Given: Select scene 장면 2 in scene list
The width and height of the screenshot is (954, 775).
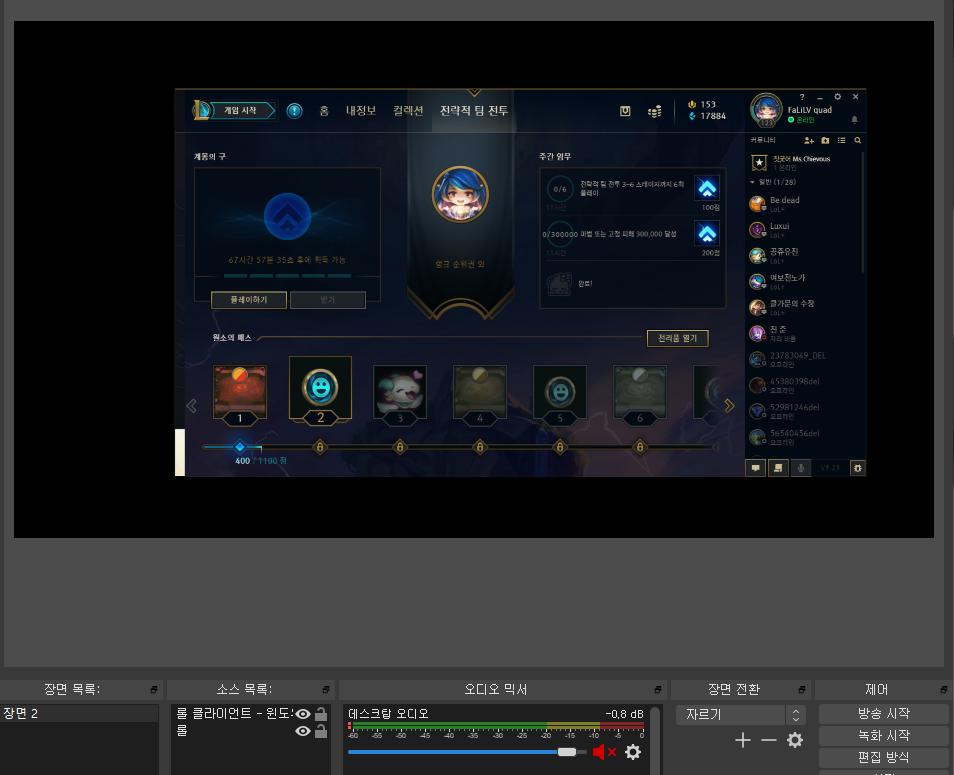Looking at the screenshot, I should (79, 714).
